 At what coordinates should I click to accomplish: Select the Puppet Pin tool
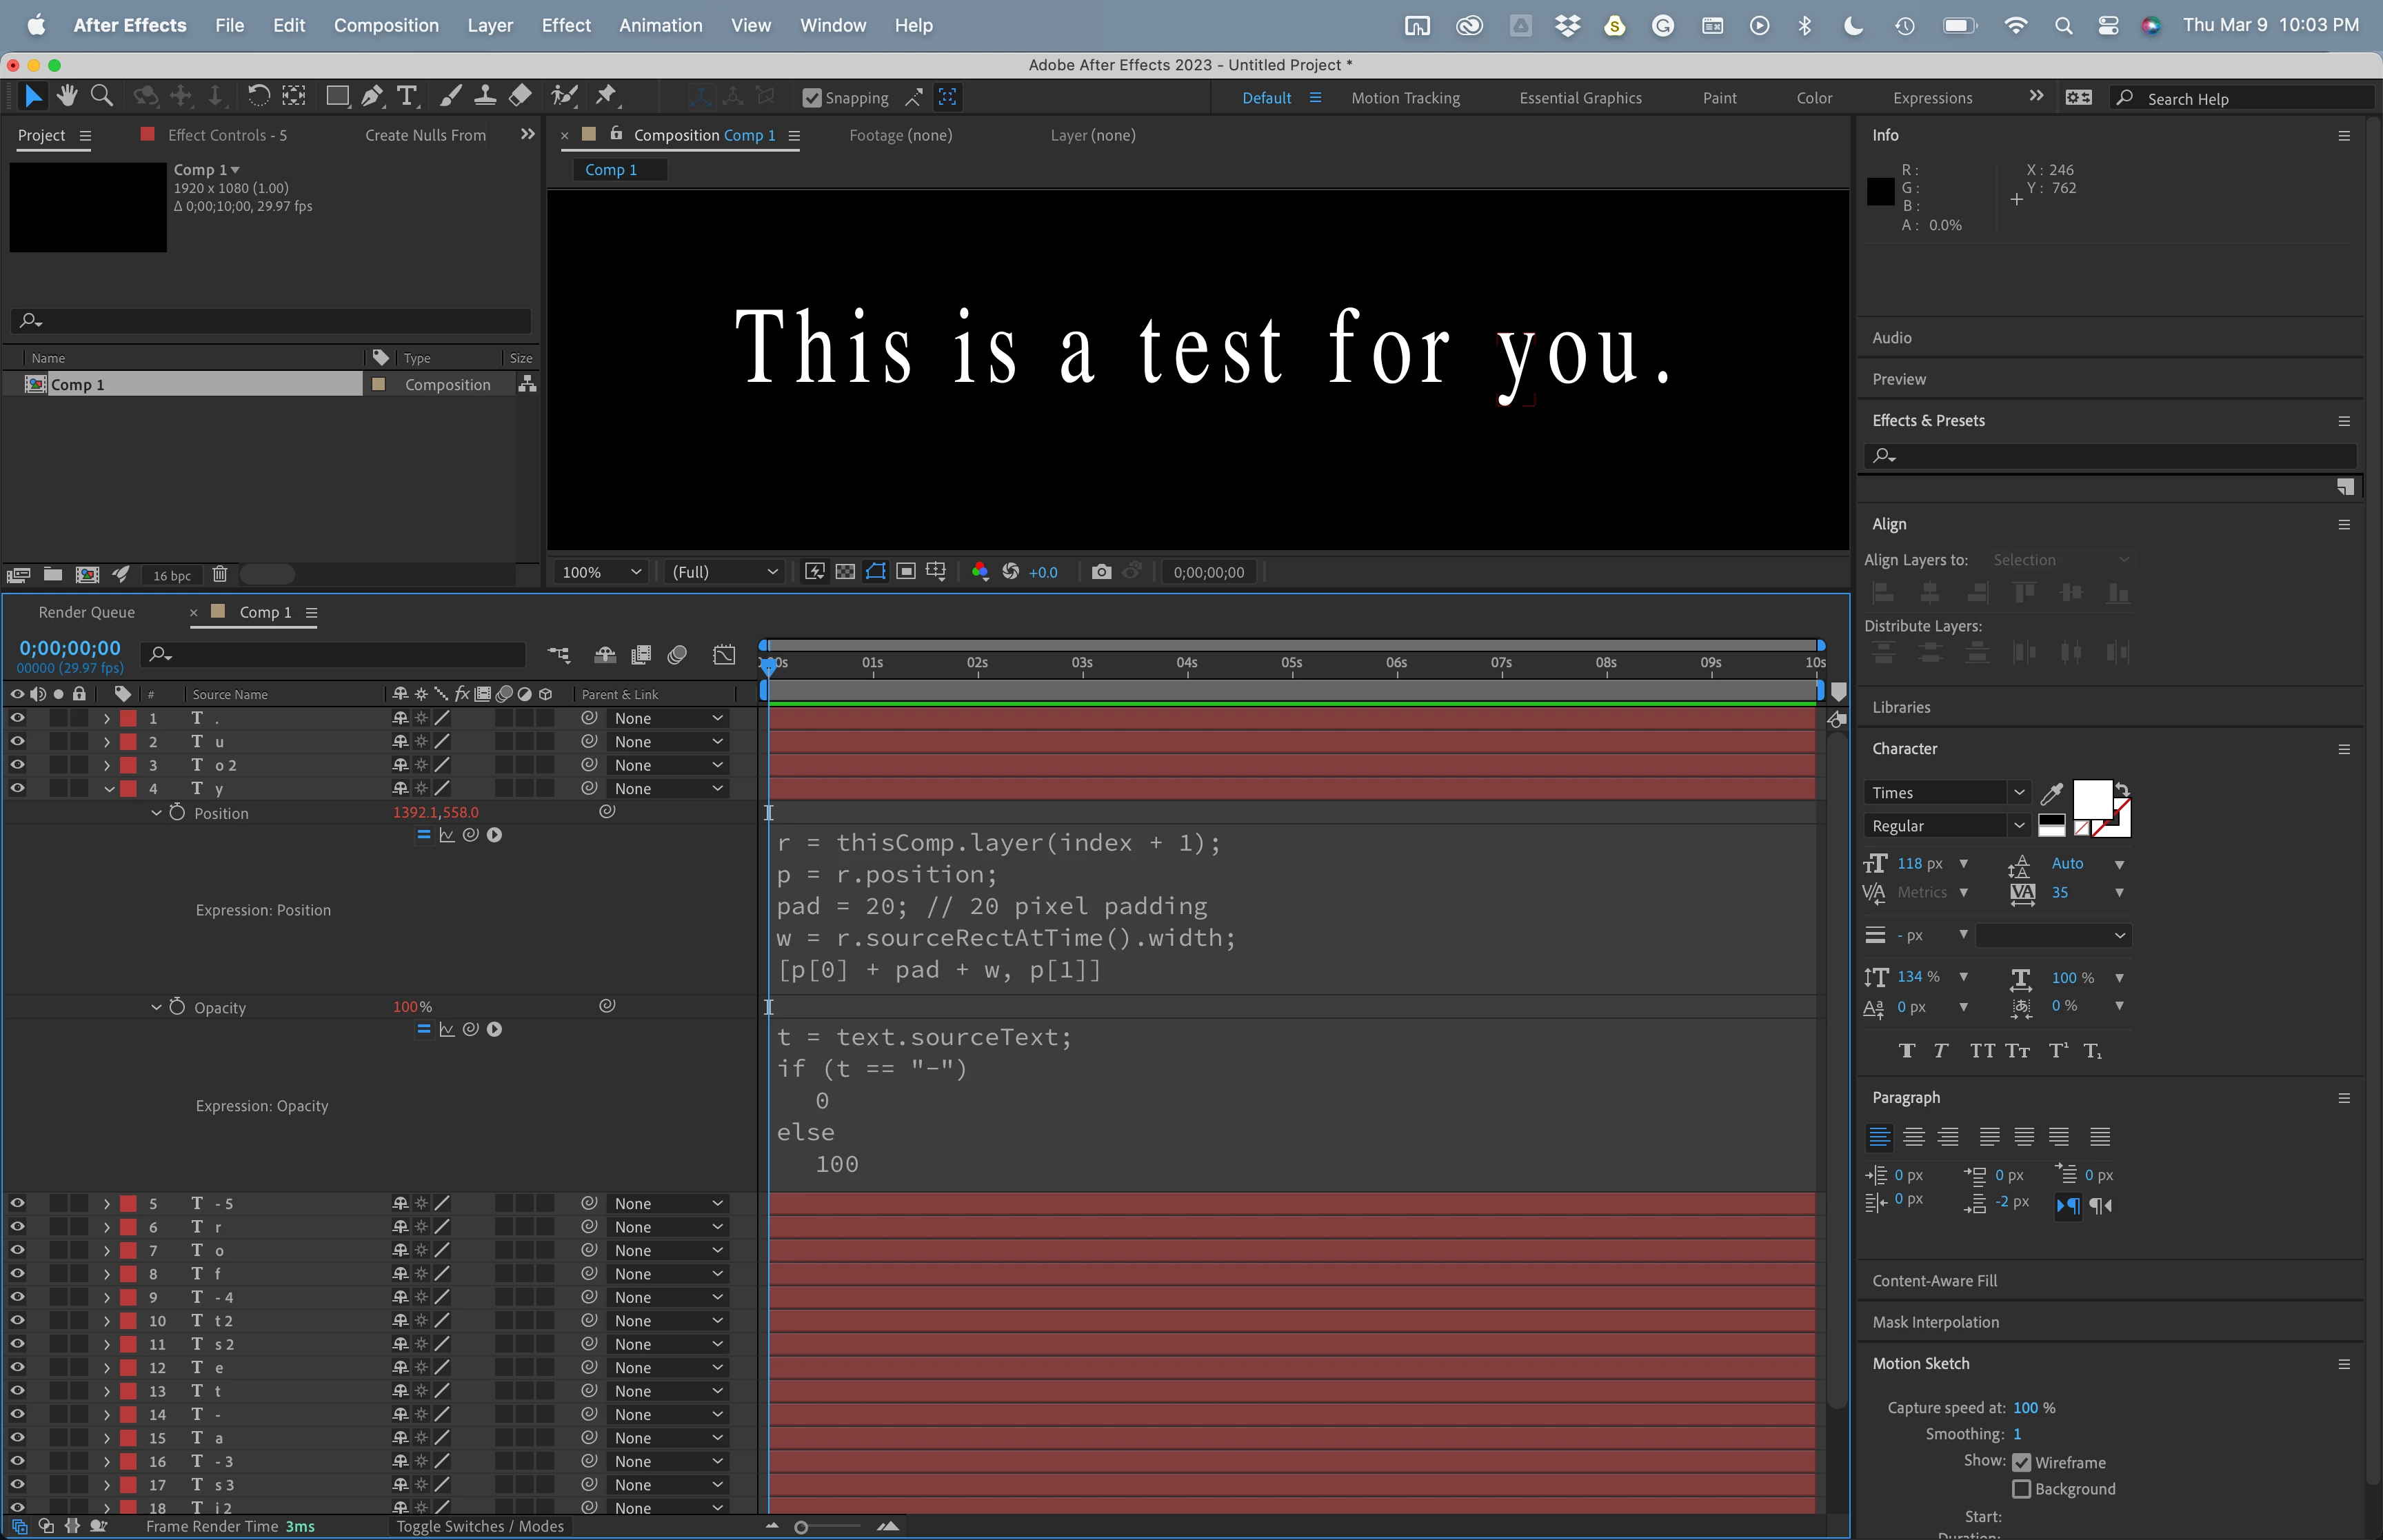pyautogui.click(x=606, y=96)
